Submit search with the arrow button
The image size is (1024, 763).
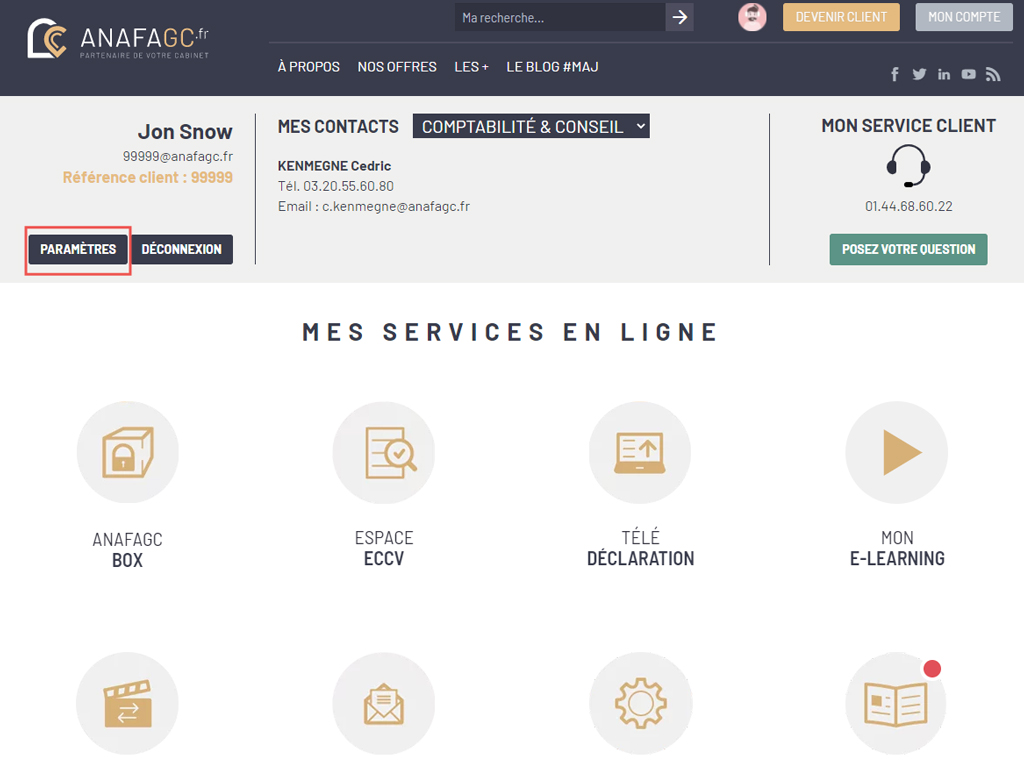(679, 17)
